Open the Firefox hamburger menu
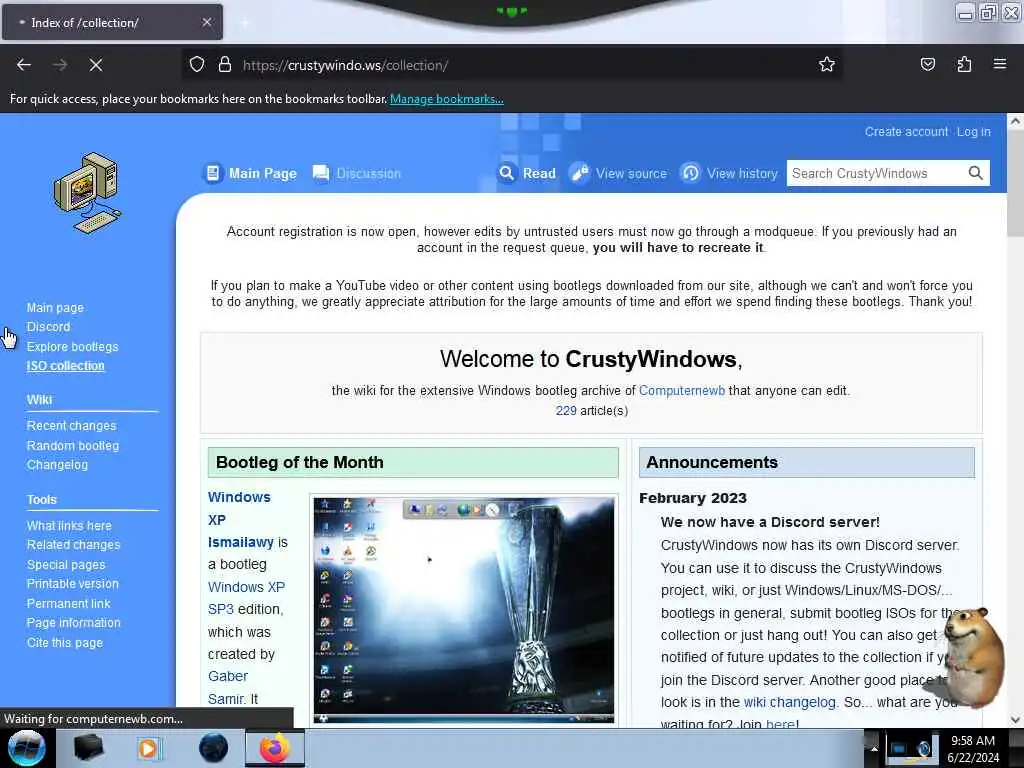 click(1000, 65)
